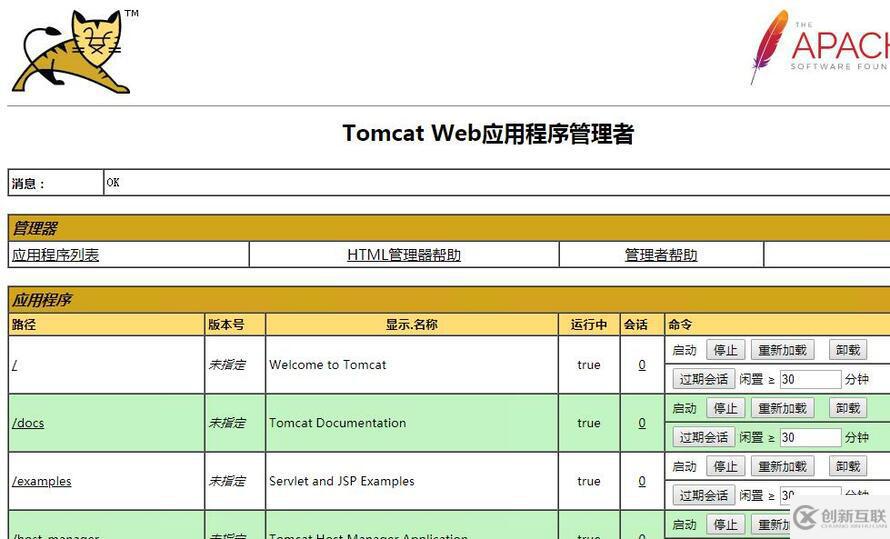The image size is (890, 539).
Task: Open session count link for /docs
Action: coord(642,423)
